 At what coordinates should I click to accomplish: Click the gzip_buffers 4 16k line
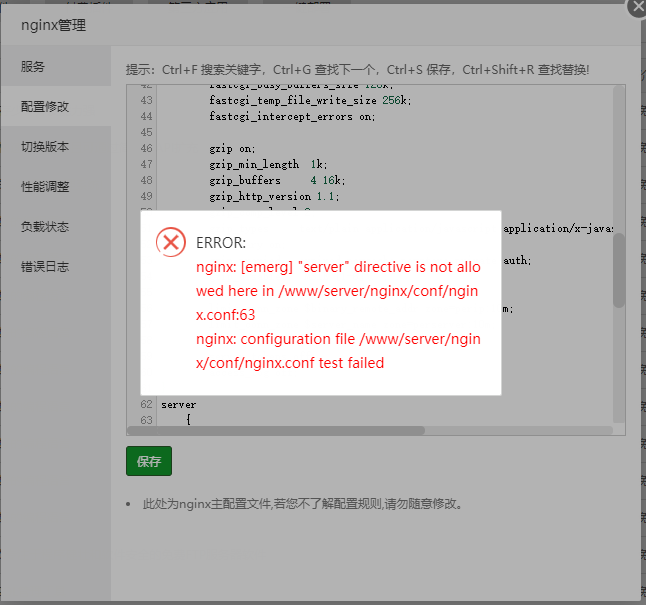click(x=277, y=181)
